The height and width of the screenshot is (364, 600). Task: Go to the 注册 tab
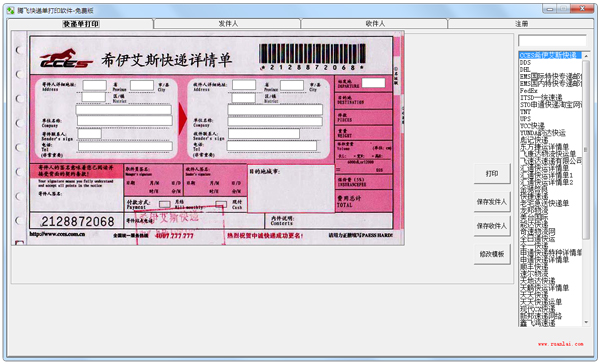(521, 24)
